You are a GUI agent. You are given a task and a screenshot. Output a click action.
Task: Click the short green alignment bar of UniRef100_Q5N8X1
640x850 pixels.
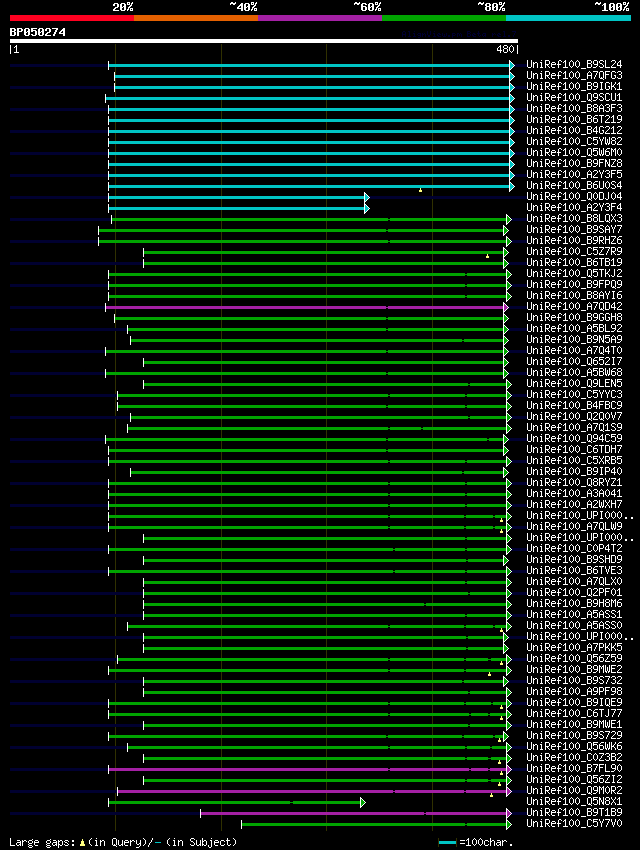(234, 802)
